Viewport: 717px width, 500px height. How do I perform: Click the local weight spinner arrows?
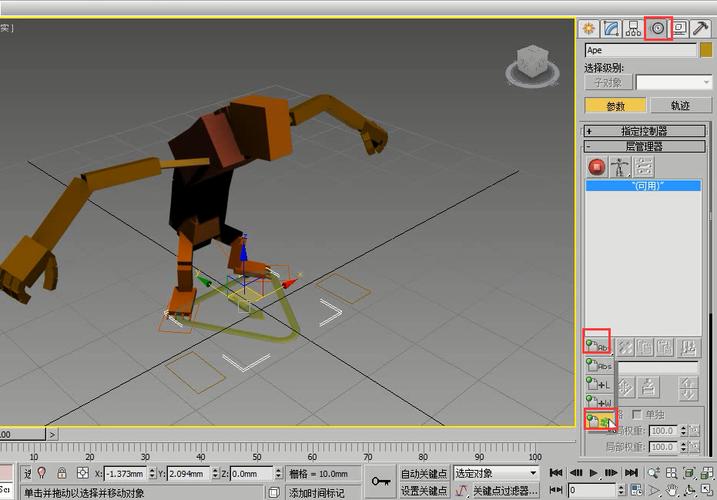[683, 447]
